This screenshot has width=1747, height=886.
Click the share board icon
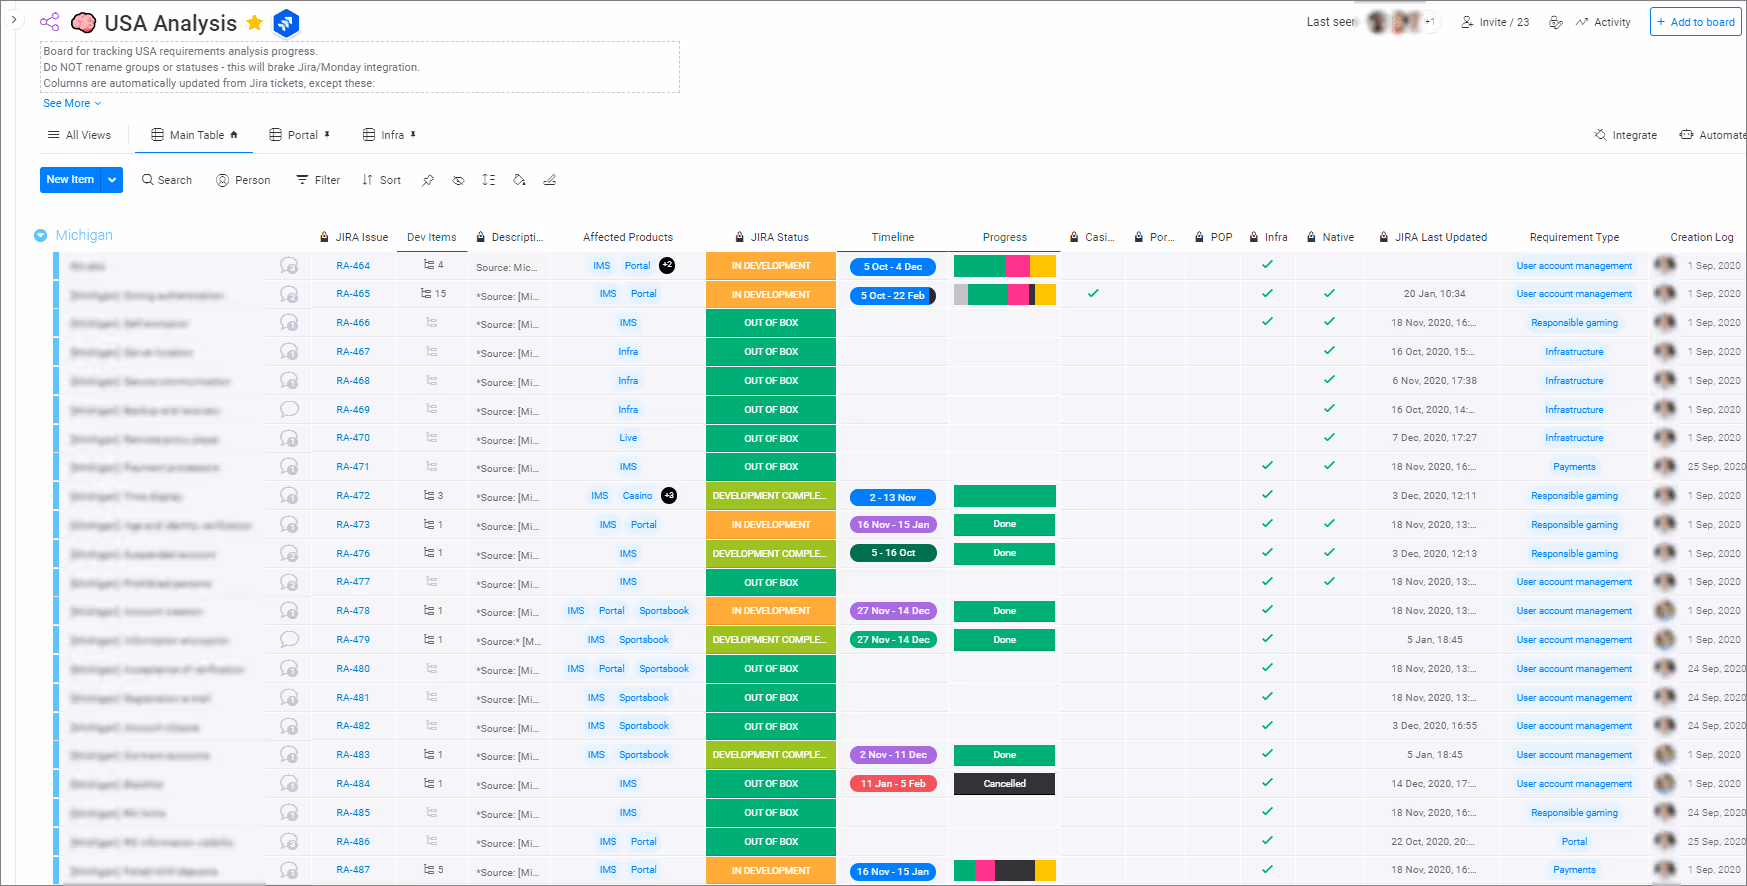pos(49,22)
